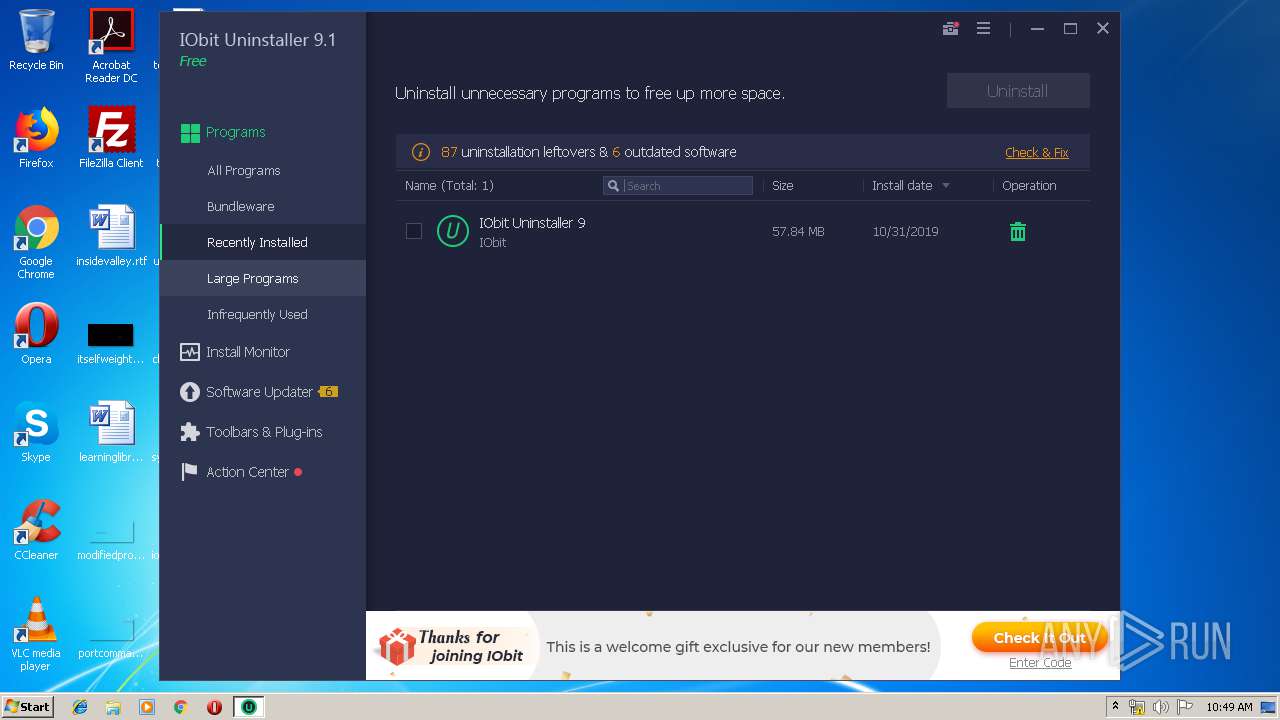Click the Software Updater 6 badge
Image resolution: width=1280 pixels, height=720 pixels.
point(328,392)
